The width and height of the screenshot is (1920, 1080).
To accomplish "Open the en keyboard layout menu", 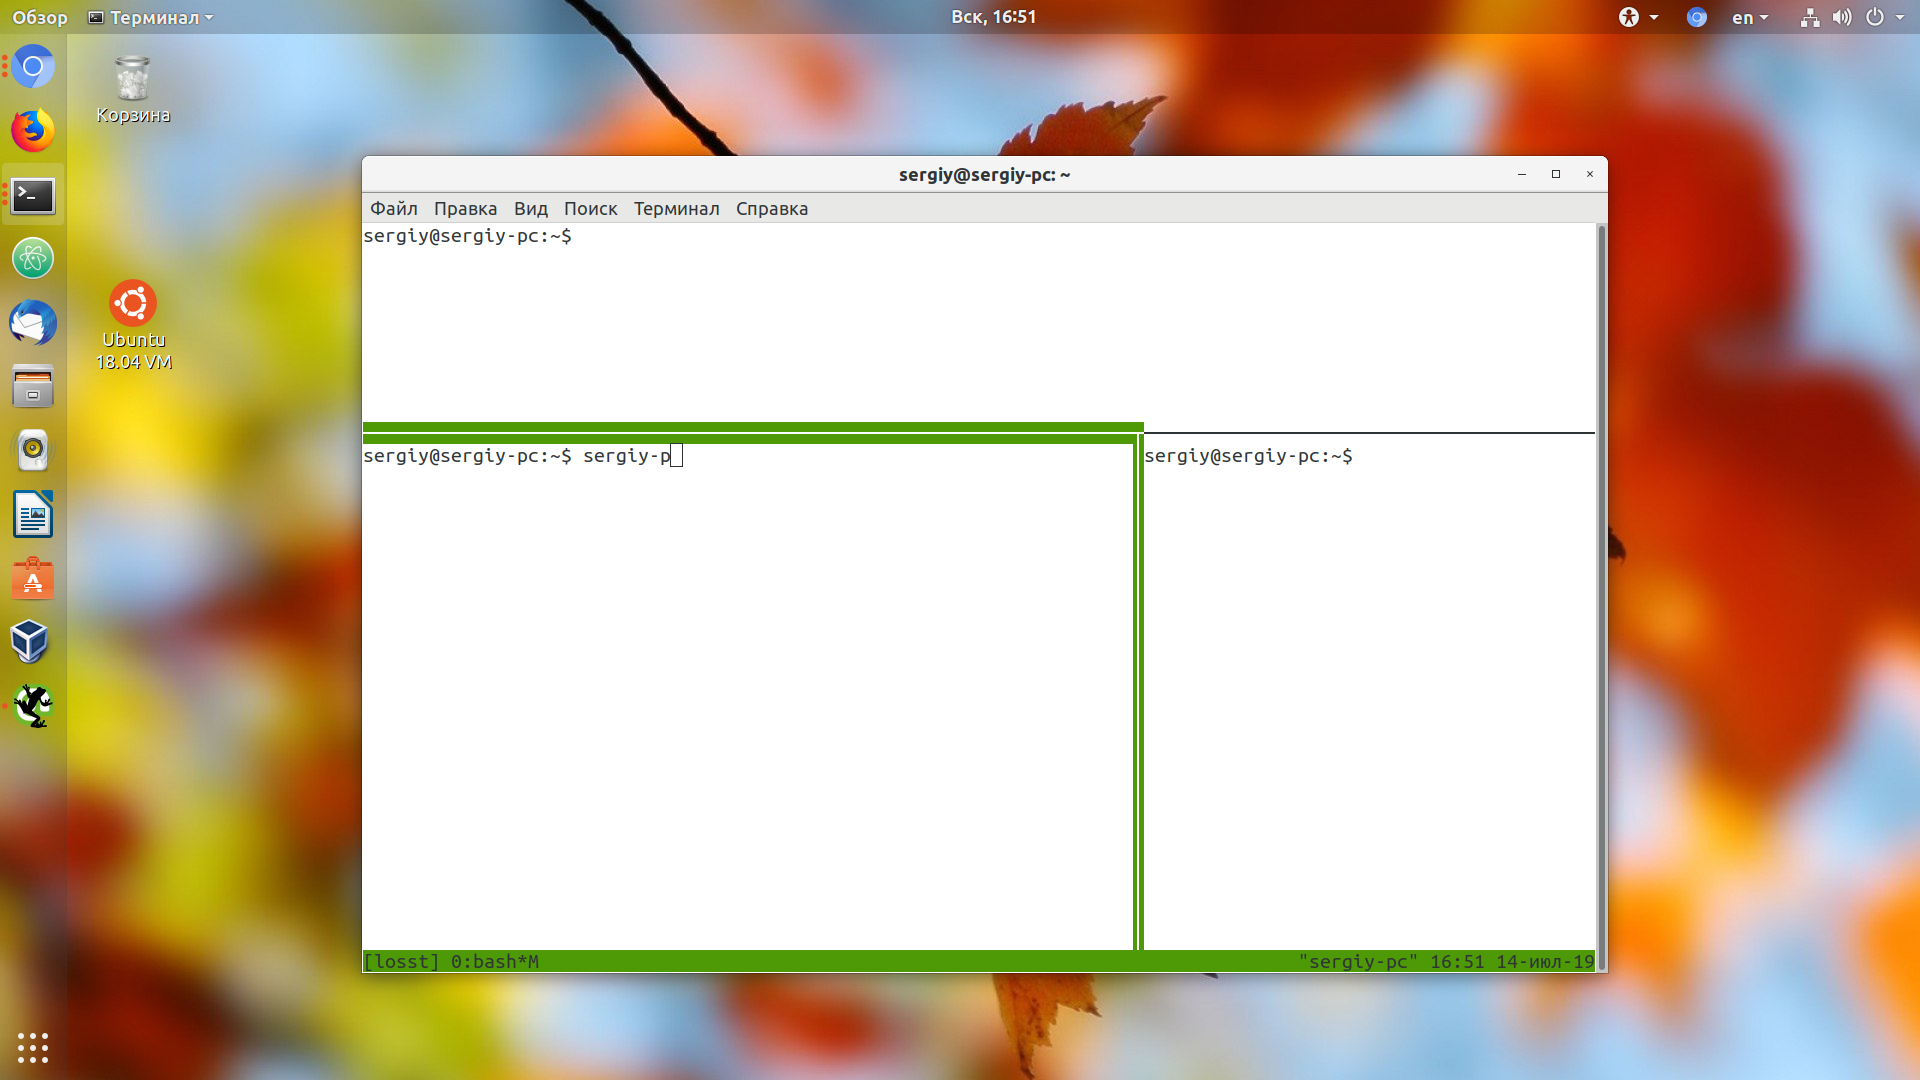I will [x=1750, y=17].
